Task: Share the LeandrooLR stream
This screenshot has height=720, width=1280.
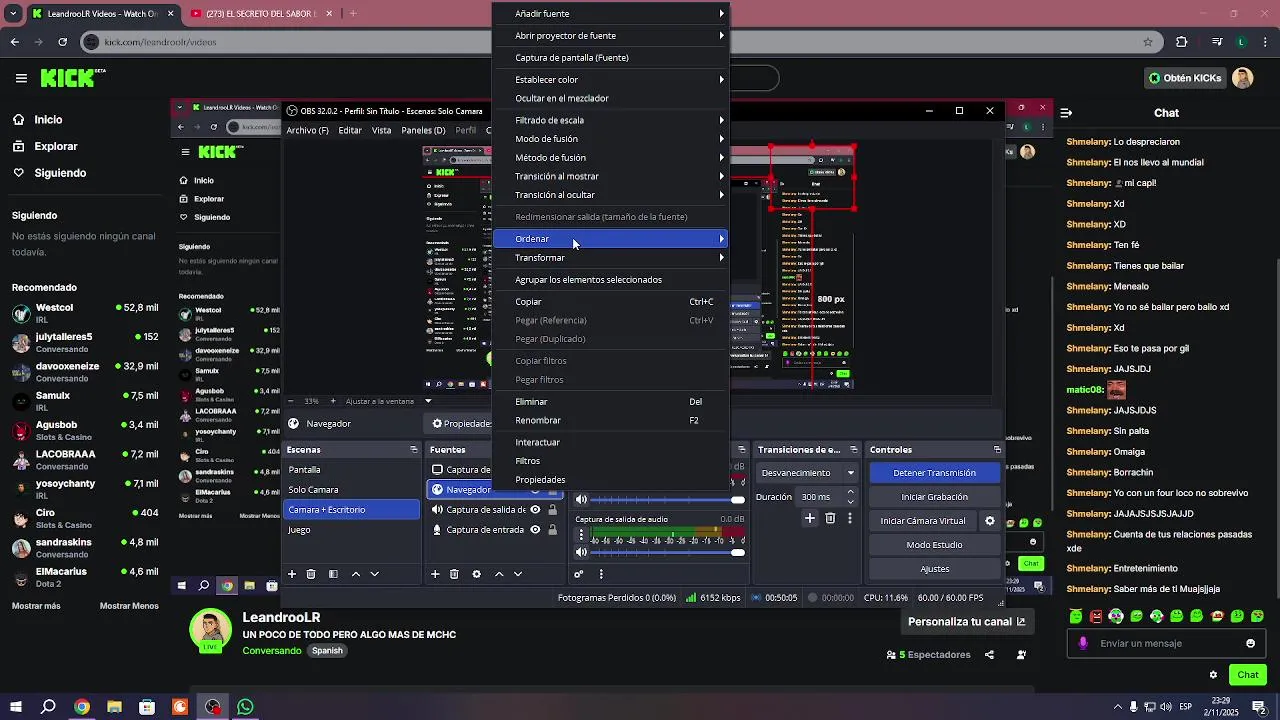Action: [989, 655]
